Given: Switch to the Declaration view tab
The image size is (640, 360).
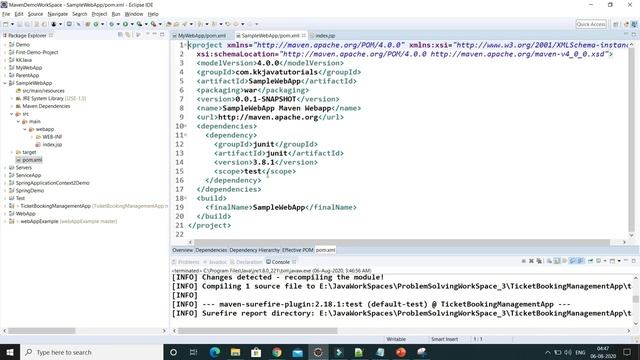Looking at the screenshot, I should tap(246, 262).
